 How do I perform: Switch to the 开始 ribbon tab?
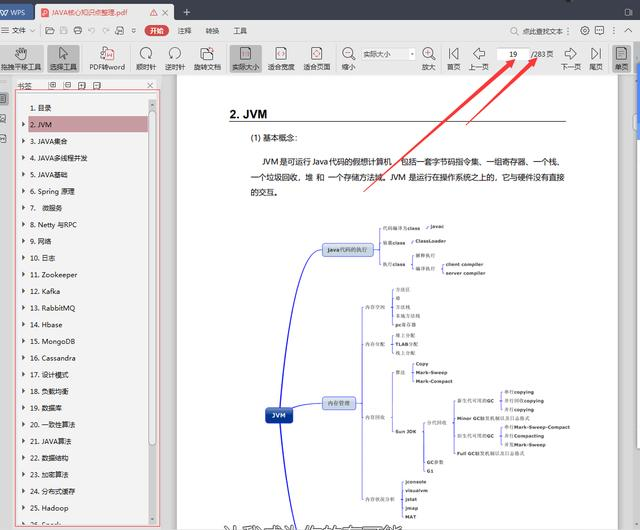157,31
